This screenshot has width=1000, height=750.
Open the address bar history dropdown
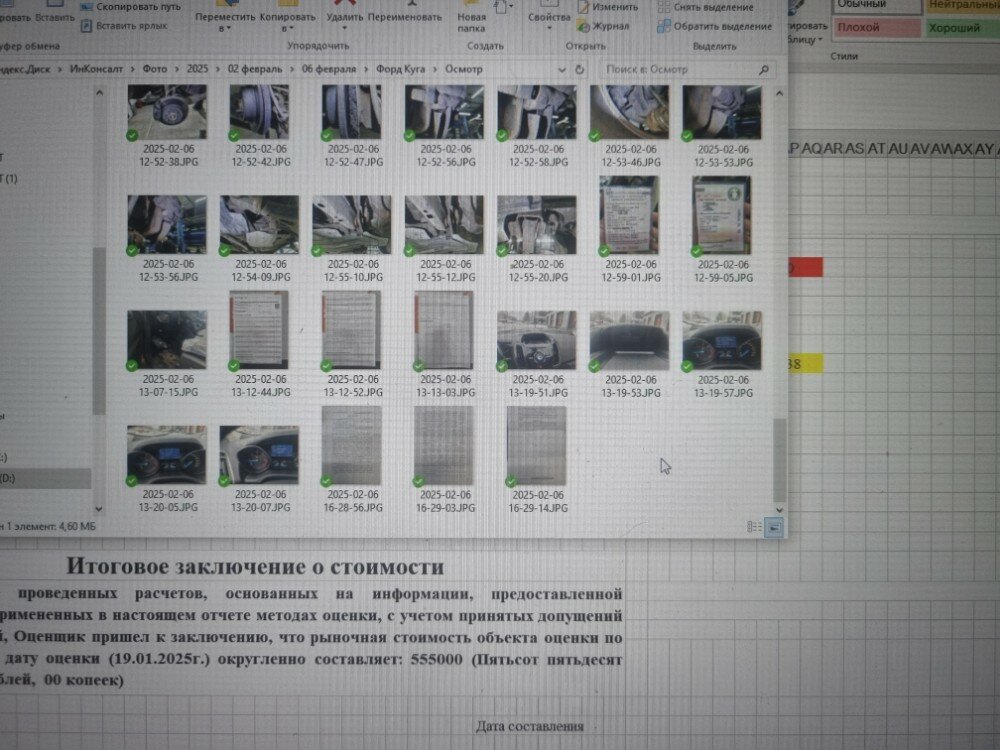coord(561,70)
